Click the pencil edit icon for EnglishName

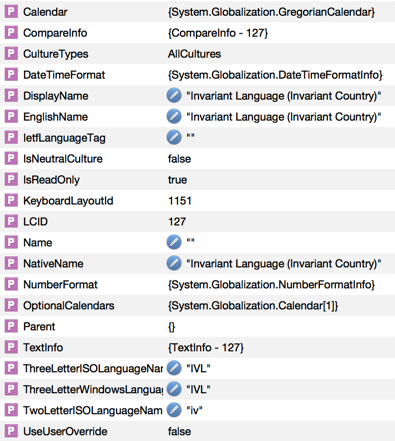174,117
